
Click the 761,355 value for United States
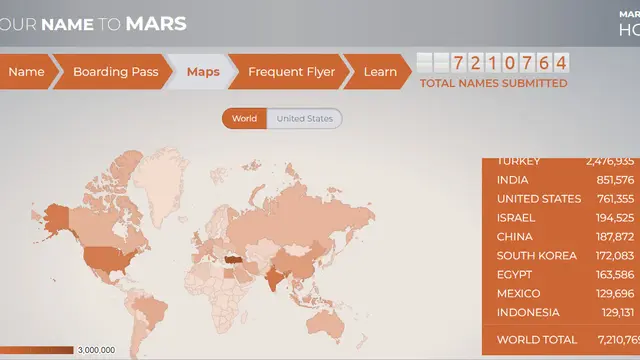(616, 199)
